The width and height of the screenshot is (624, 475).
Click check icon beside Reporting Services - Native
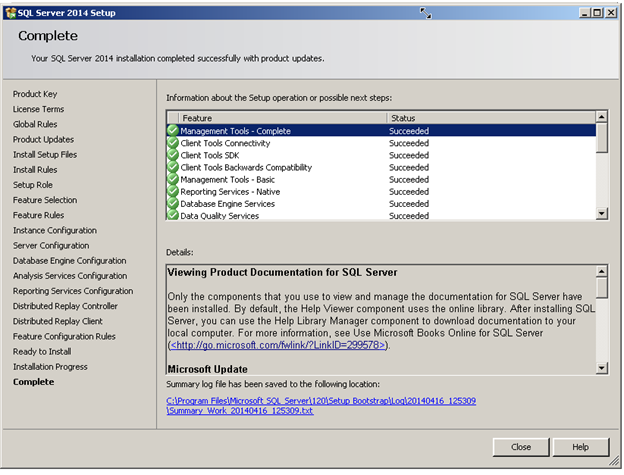point(173,191)
